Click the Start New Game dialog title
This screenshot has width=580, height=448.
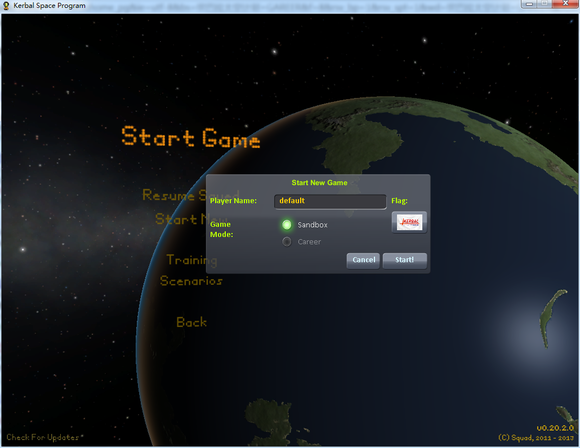[320, 183]
